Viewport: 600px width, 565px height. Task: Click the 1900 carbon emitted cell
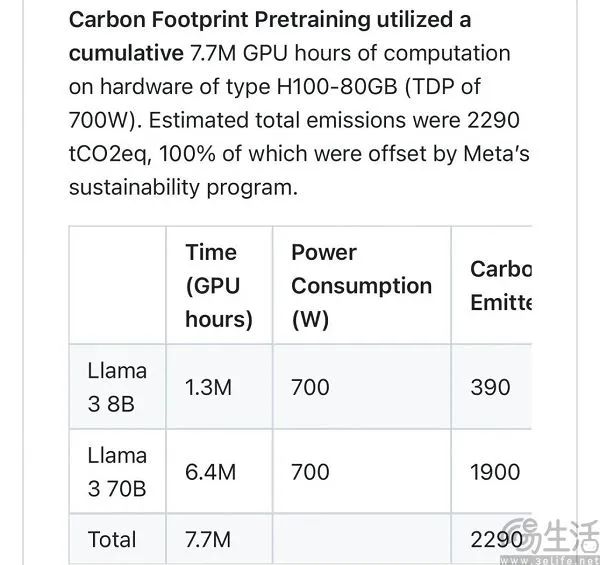click(x=495, y=472)
